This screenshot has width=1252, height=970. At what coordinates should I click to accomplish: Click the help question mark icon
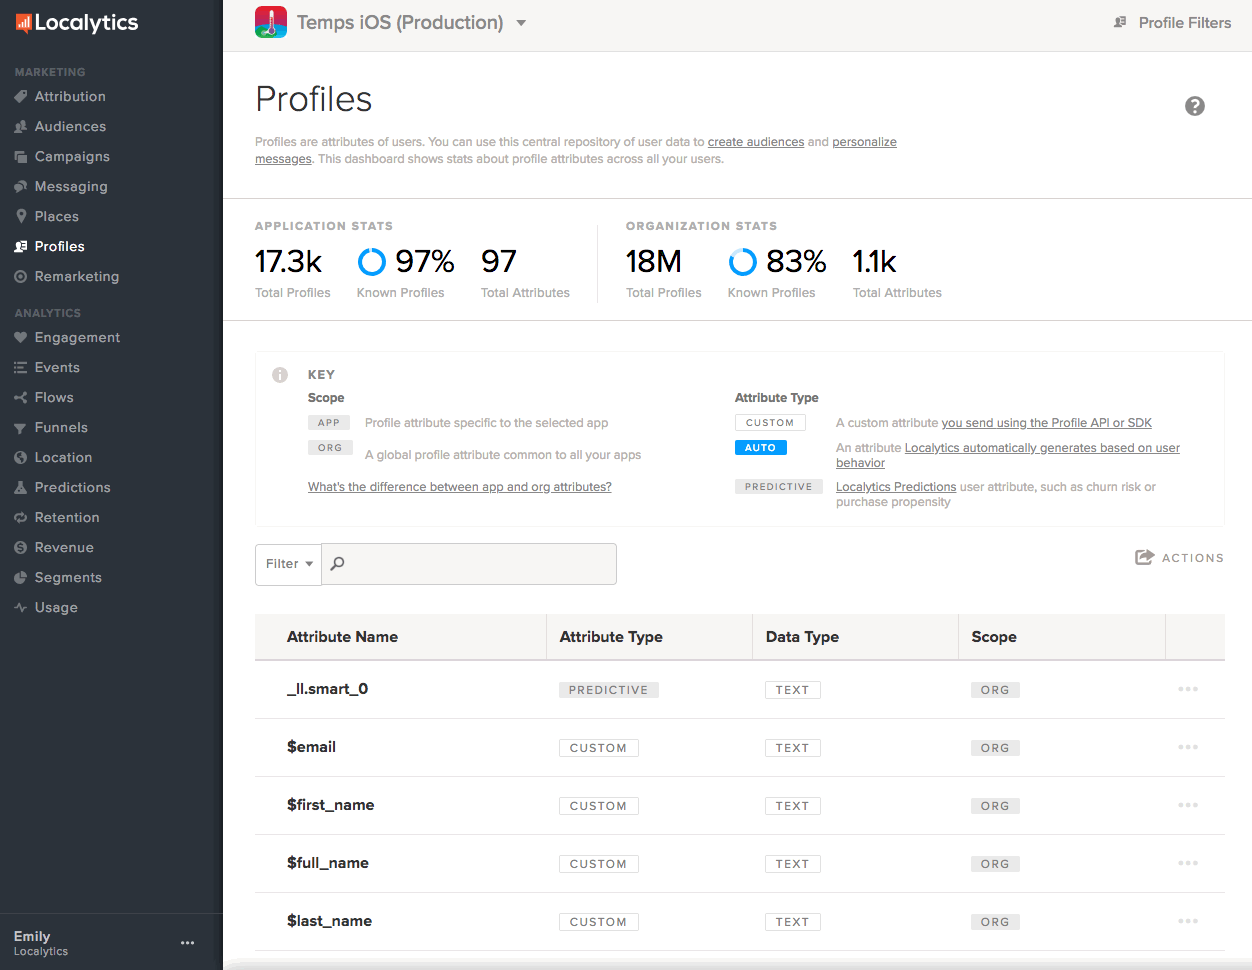click(x=1194, y=106)
